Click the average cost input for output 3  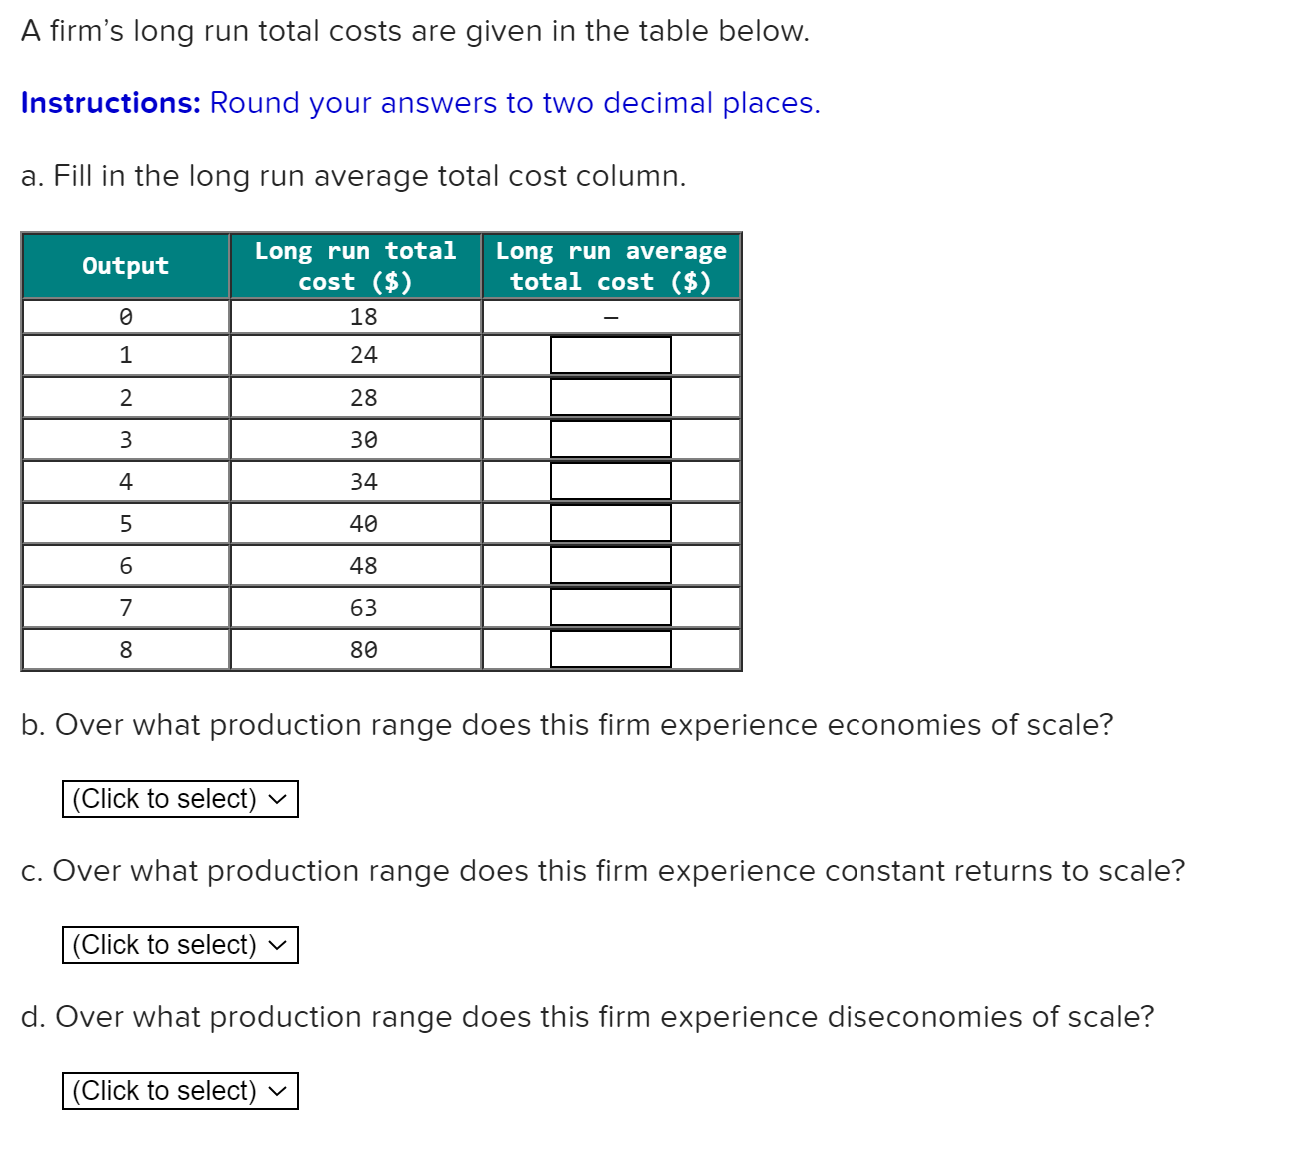tap(609, 438)
